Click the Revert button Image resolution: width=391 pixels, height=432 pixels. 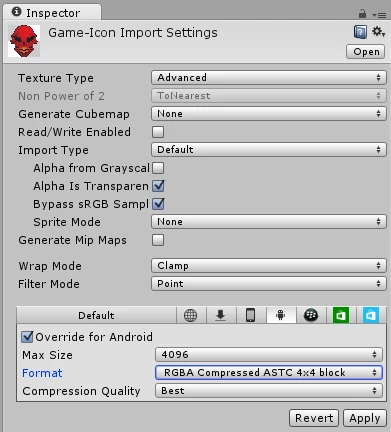pyautogui.click(x=314, y=418)
